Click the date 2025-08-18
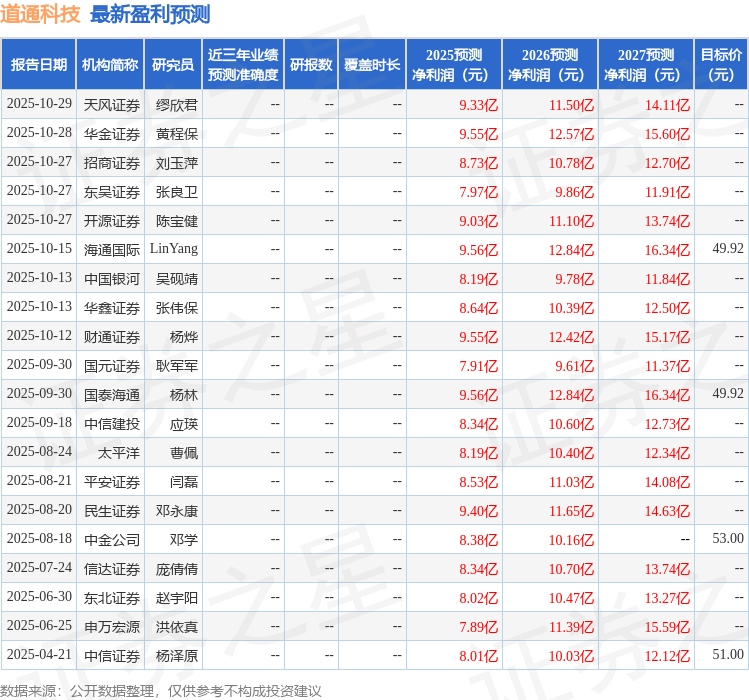 tap(39, 538)
